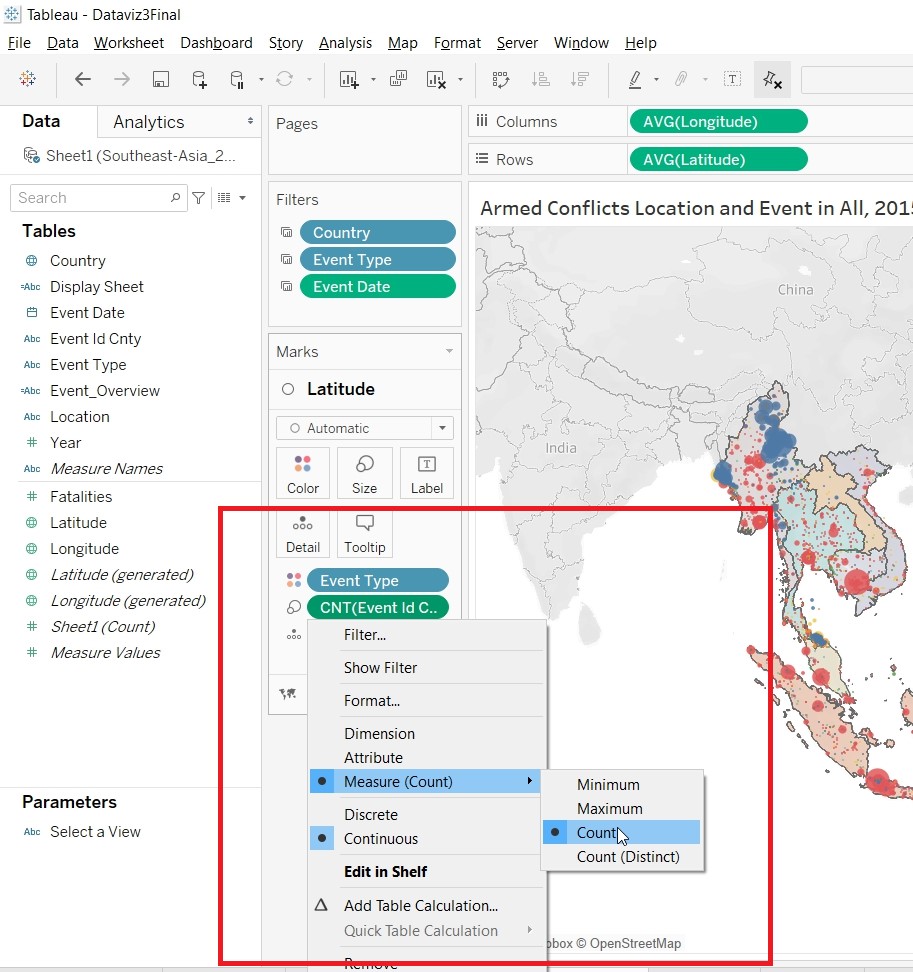Click the Save workbook toolbar icon
913x972 pixels.
160,80
